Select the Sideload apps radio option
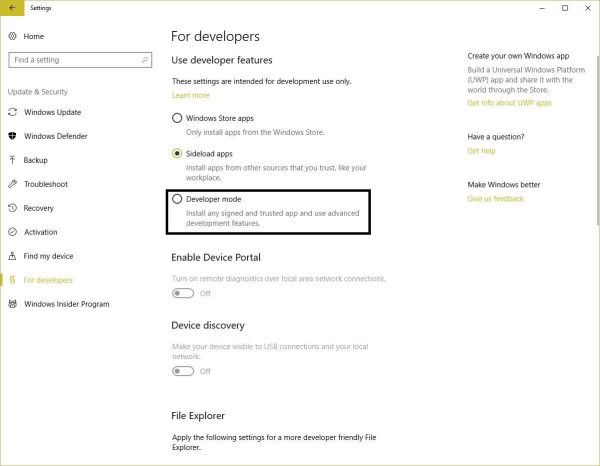This screenshot has height=466, width=600. (177, 153)
